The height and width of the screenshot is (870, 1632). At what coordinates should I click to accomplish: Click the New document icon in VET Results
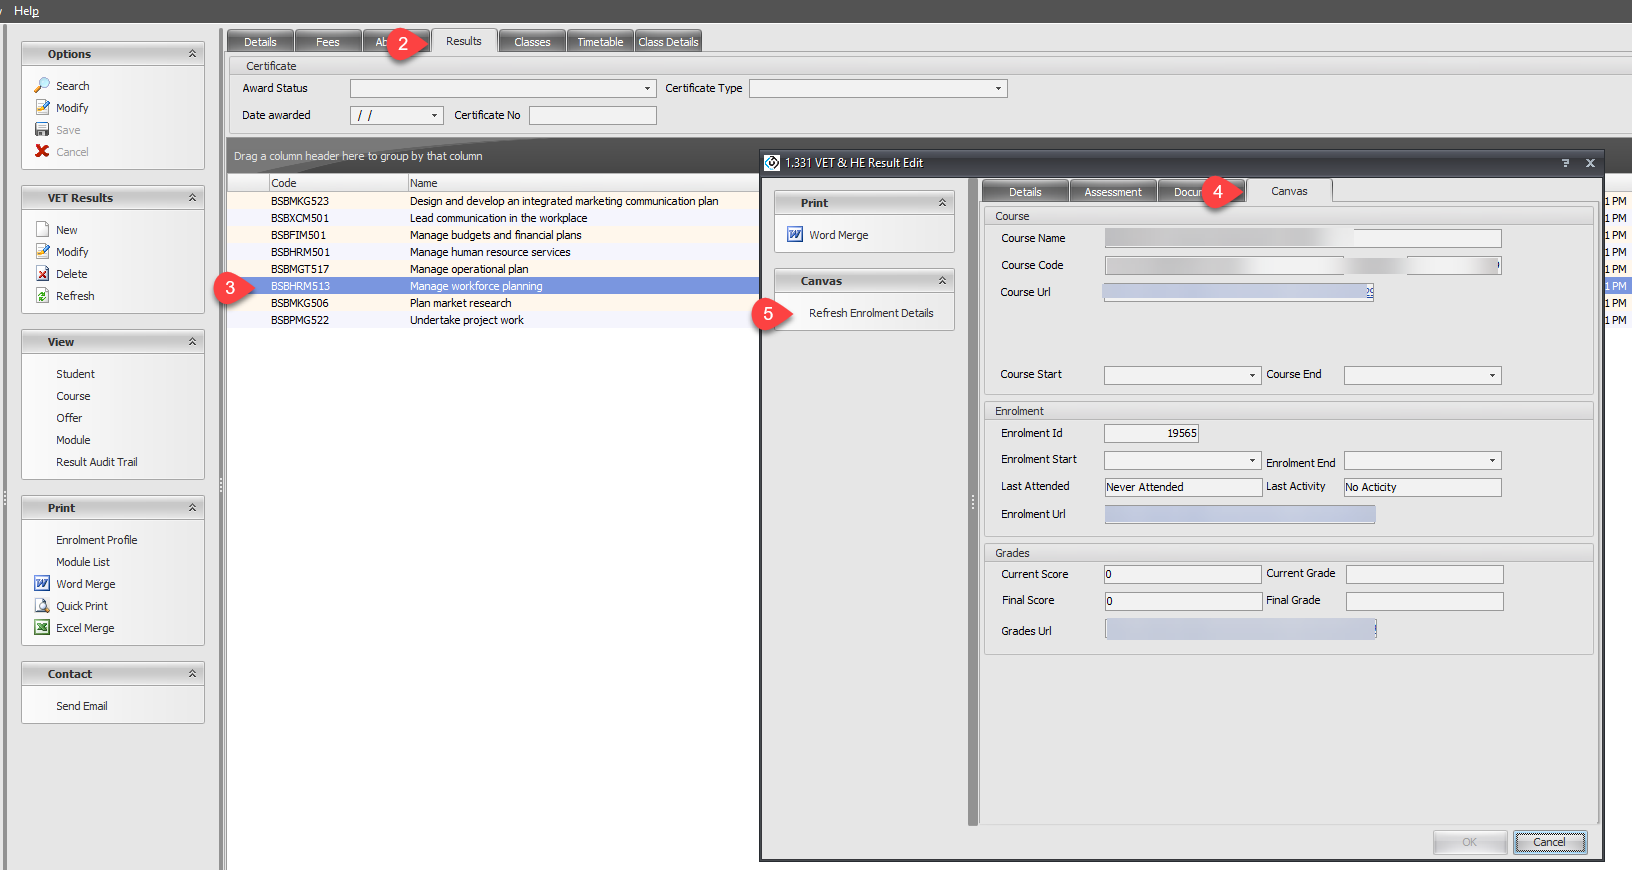click(42, 230)
